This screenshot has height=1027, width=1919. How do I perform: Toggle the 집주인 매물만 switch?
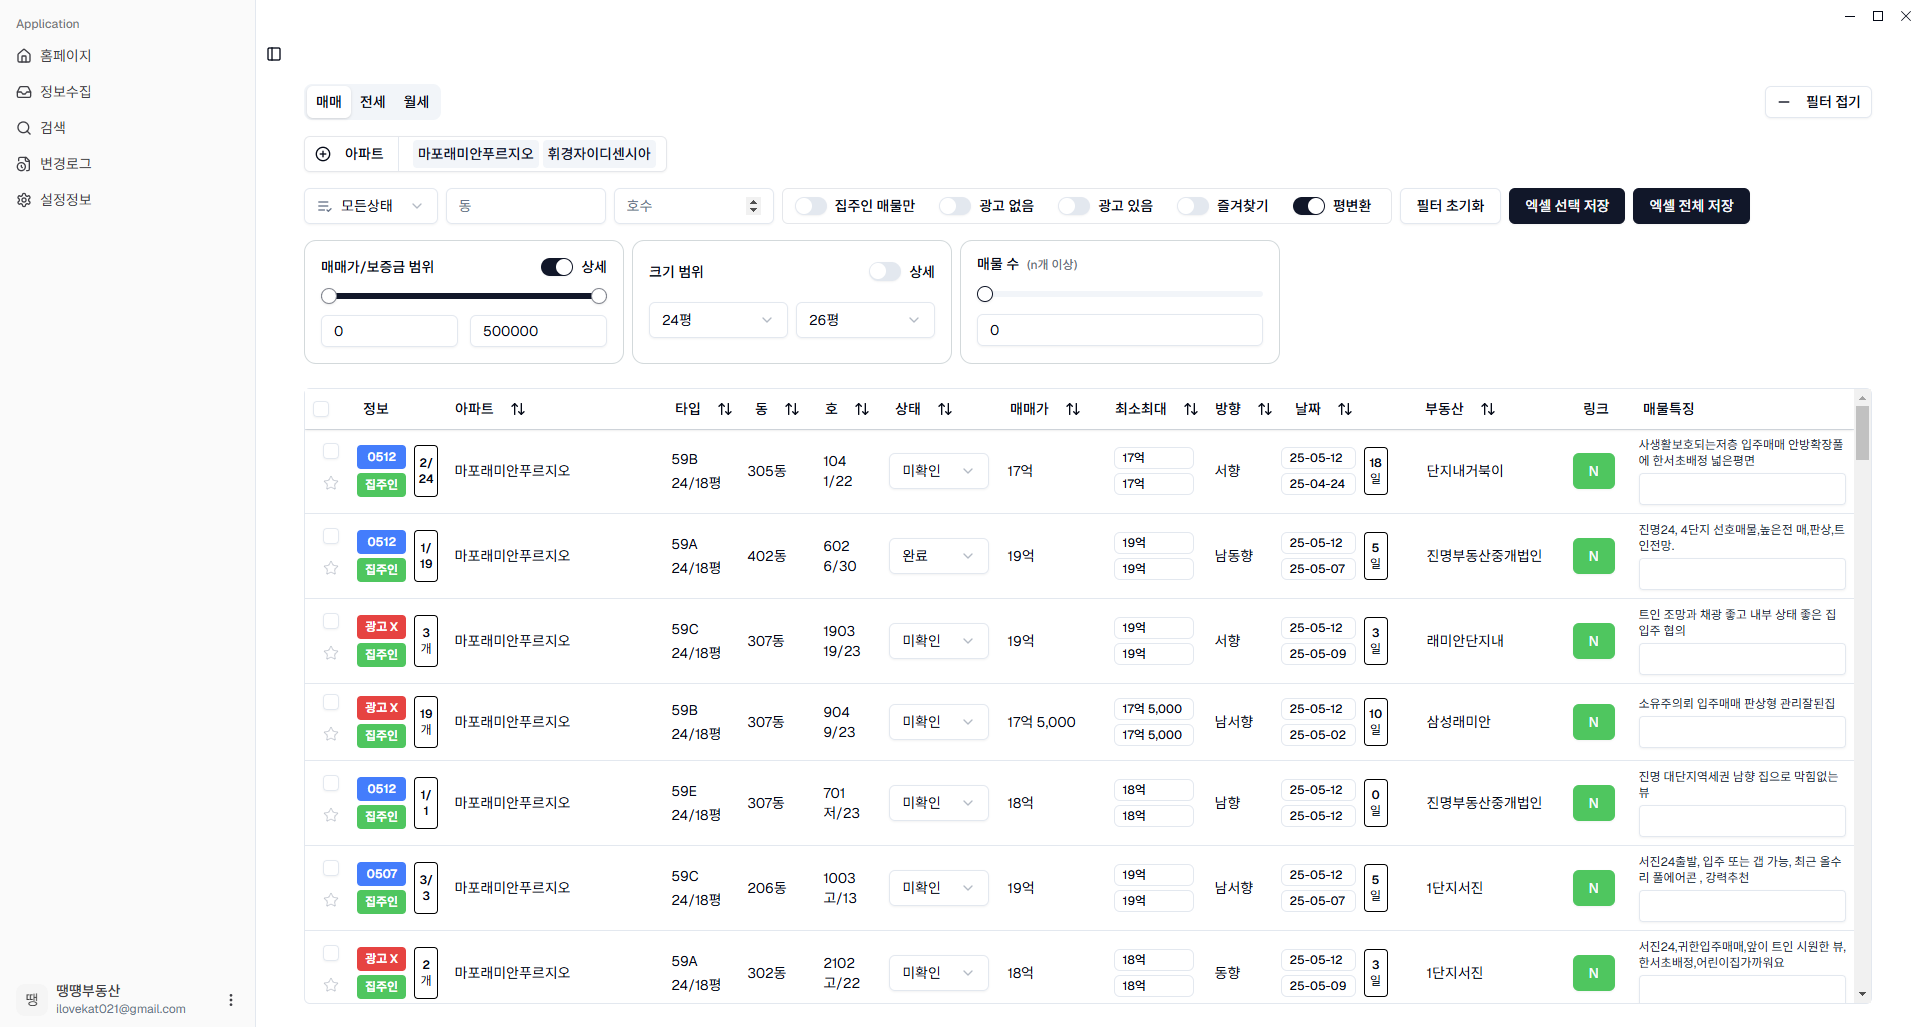[x=811, y=206]
